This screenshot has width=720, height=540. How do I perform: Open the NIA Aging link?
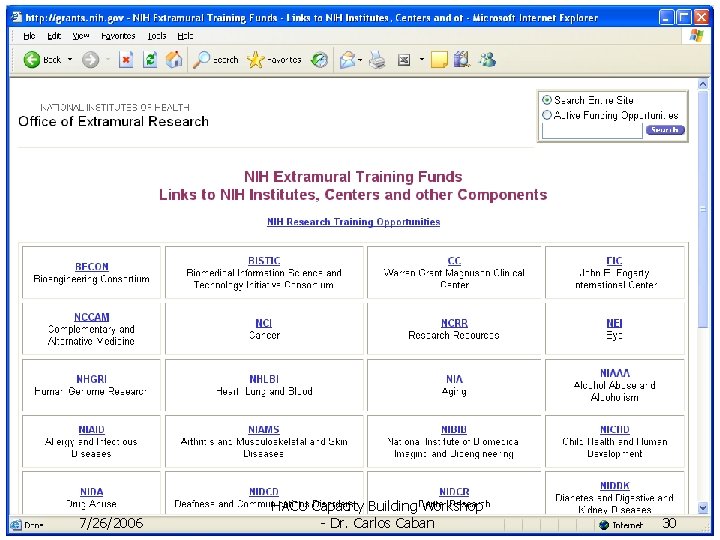[454, 379]
